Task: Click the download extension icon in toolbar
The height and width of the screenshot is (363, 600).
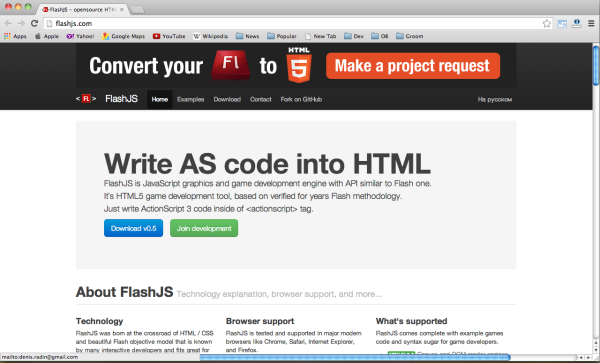Action: click(x=577, y=24)
